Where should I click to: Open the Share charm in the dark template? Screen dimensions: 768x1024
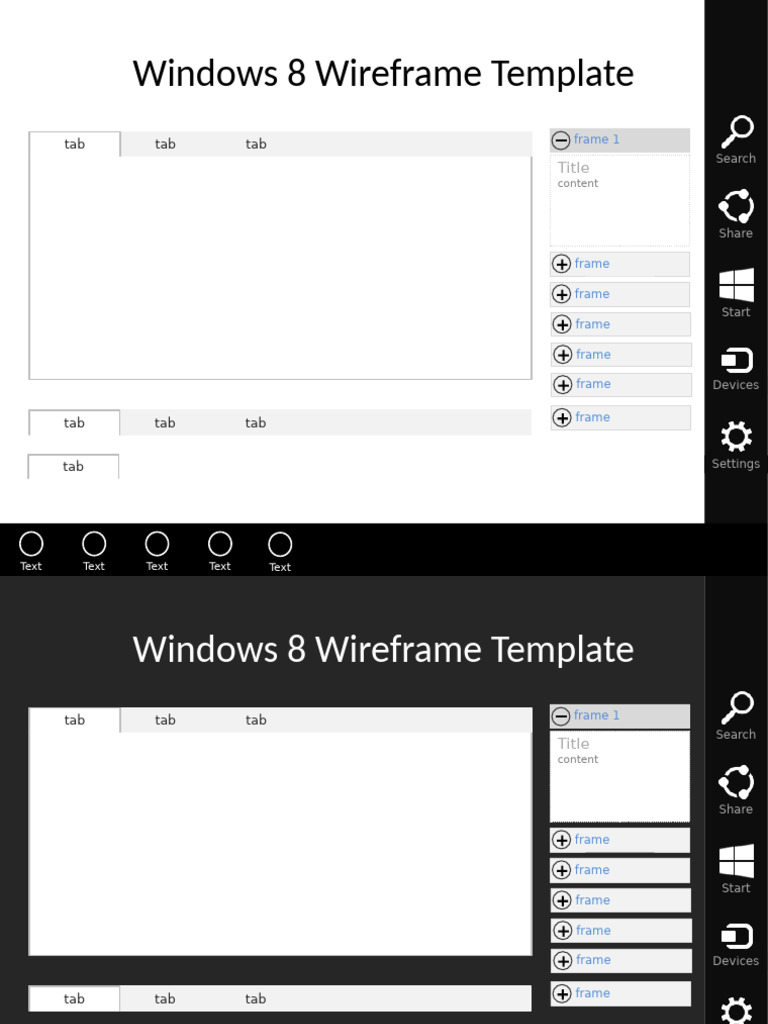[736, 791]
